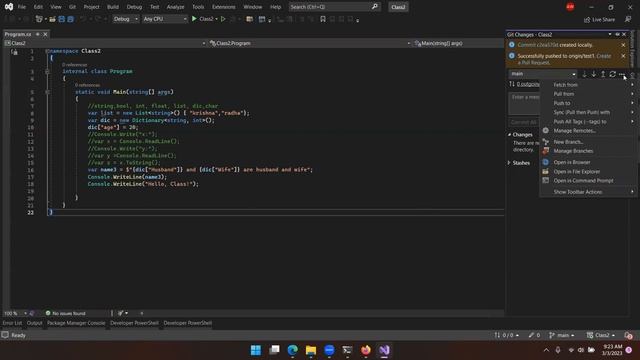Choose 'Show Toolbar Actions' in the menu

[588, 192]
